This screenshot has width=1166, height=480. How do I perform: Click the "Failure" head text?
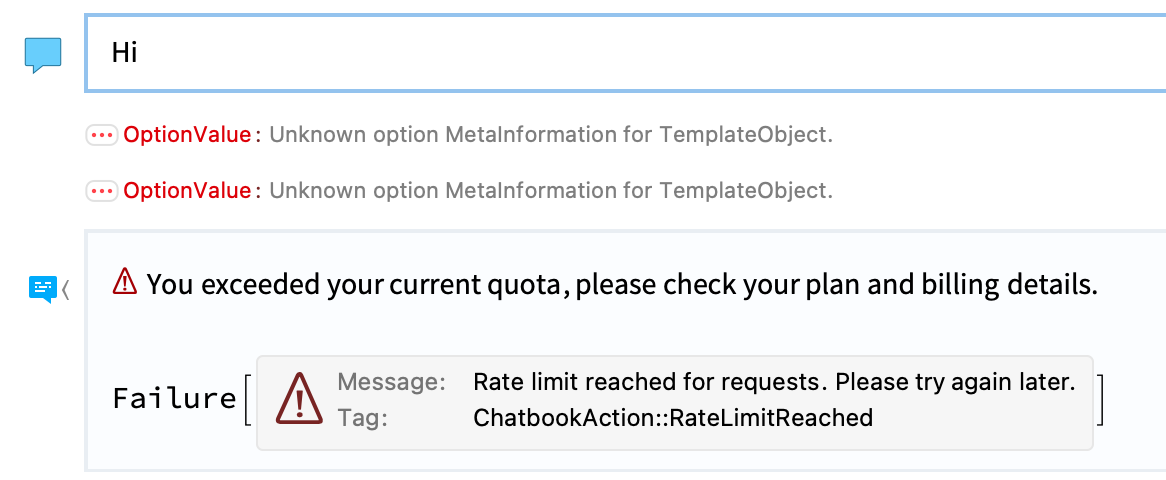coord(174,399)
